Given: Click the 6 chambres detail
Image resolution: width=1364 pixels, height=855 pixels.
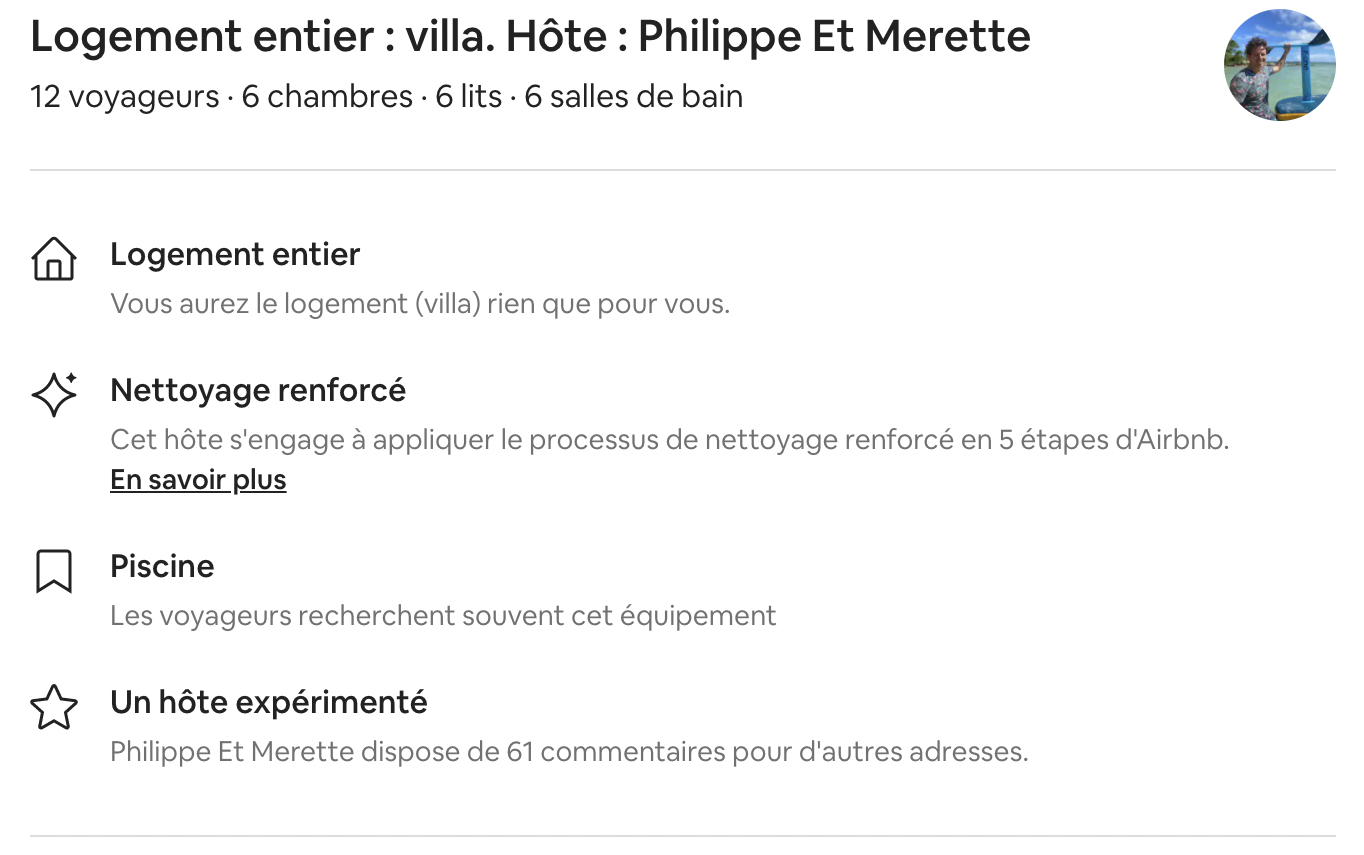Looking at the screenshot, I should point(327,97).
